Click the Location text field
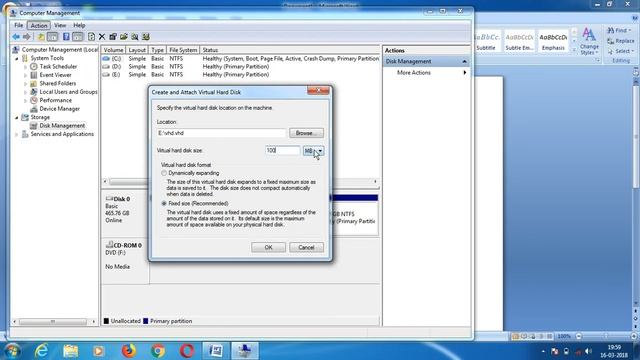Image resolution: width=640 pixels, height=360 pixels. [x=221, y=133]
